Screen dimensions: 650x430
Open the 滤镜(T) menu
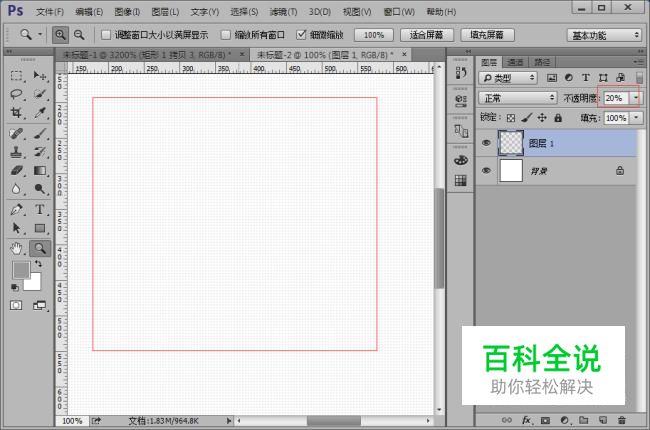tap(283, 12)
